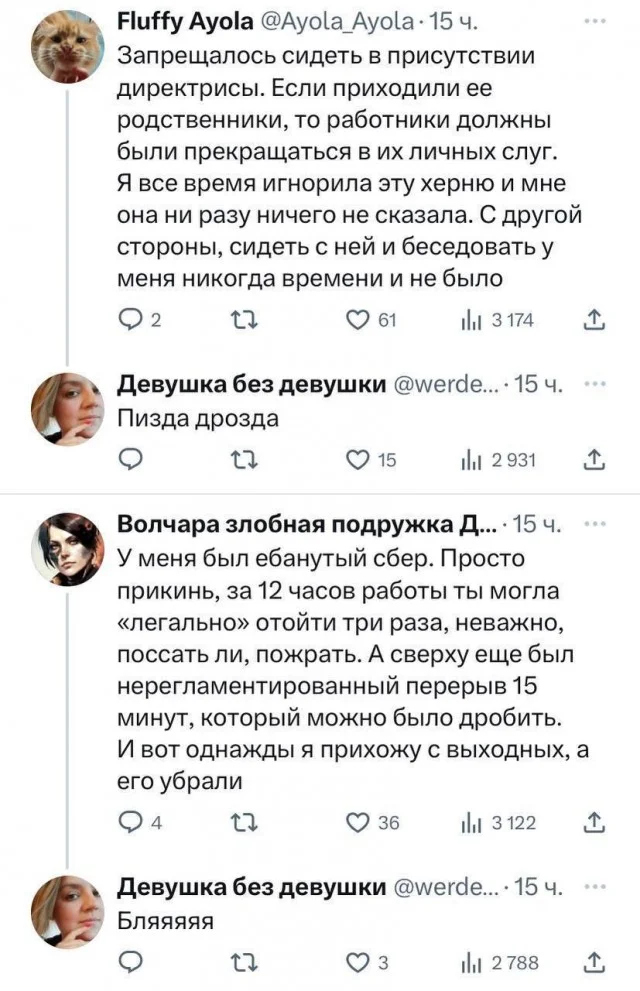Share the reply with 2 931 views

[x=593, y=459]
